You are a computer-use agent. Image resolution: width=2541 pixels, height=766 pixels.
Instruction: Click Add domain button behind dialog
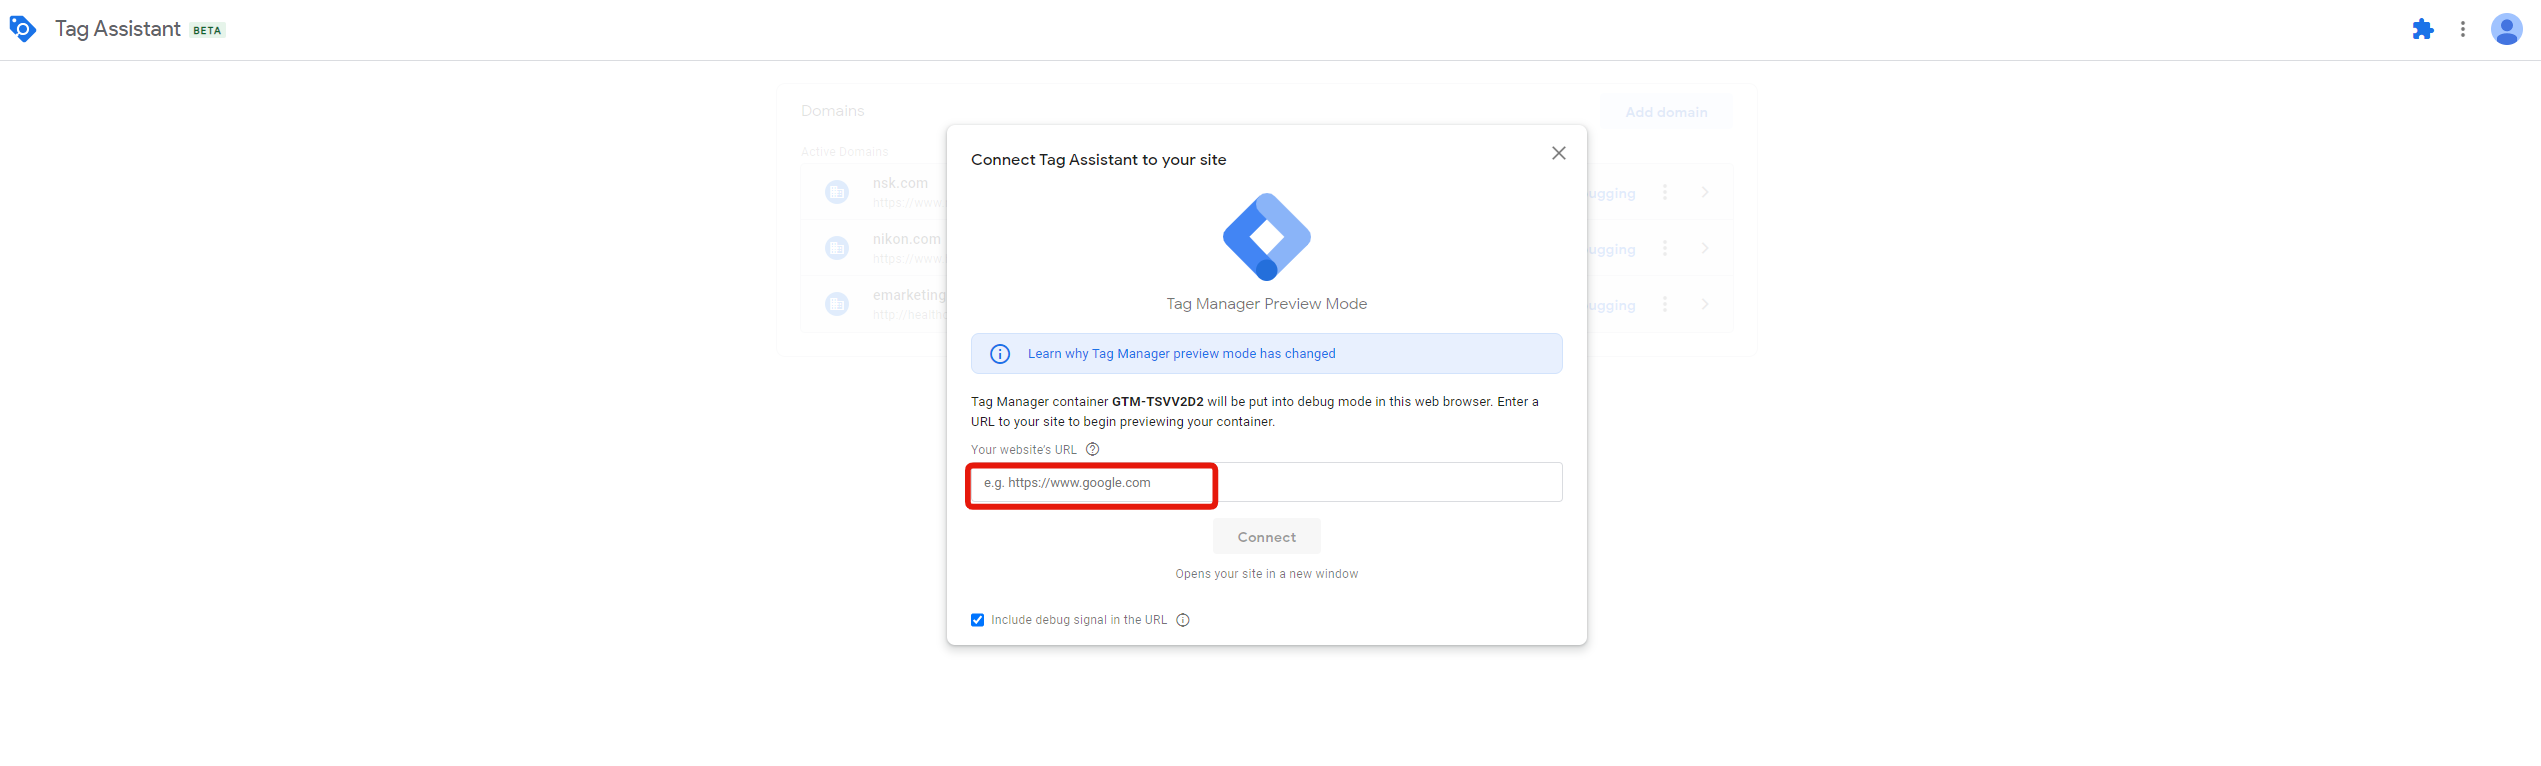pos(1666,112)
